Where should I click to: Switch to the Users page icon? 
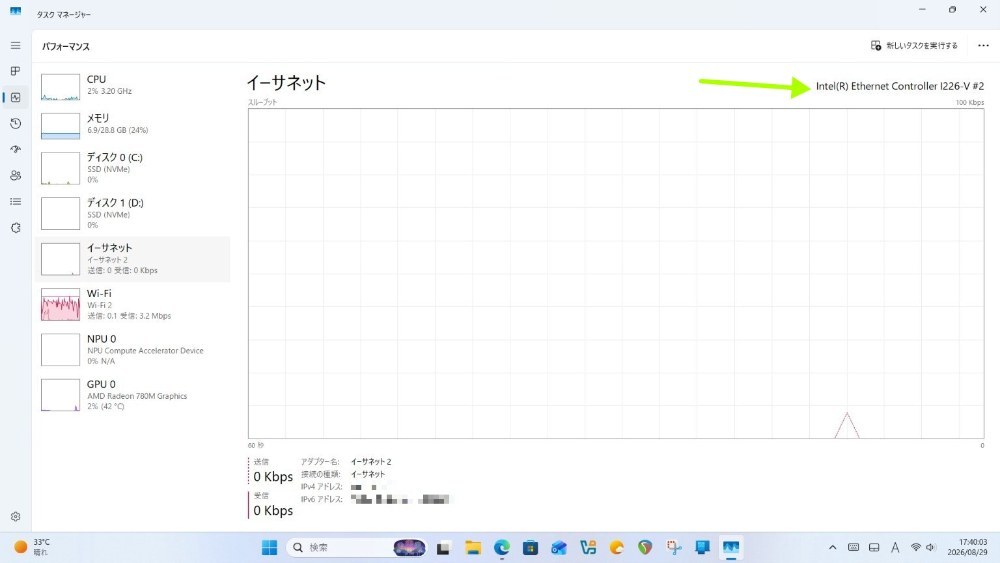coord(15,175)
